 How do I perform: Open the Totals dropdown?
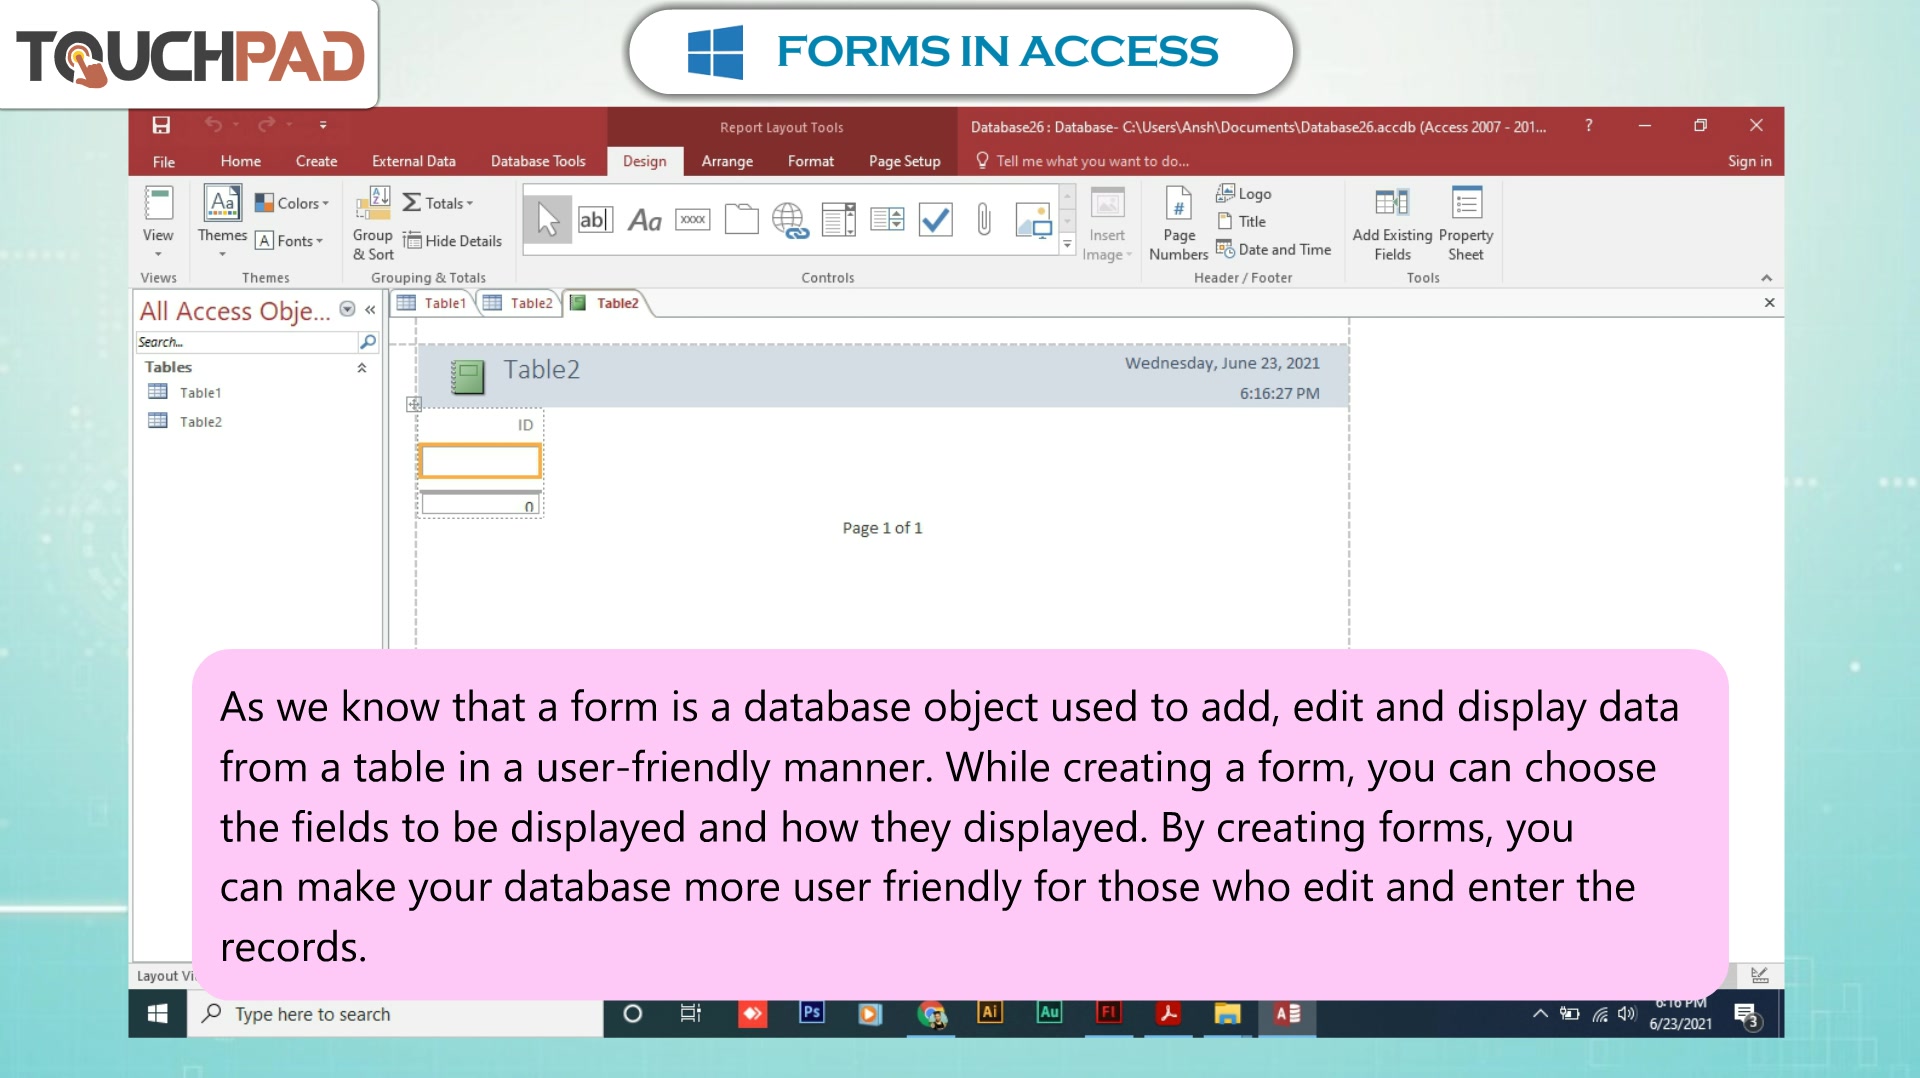(x=438, y=203)
